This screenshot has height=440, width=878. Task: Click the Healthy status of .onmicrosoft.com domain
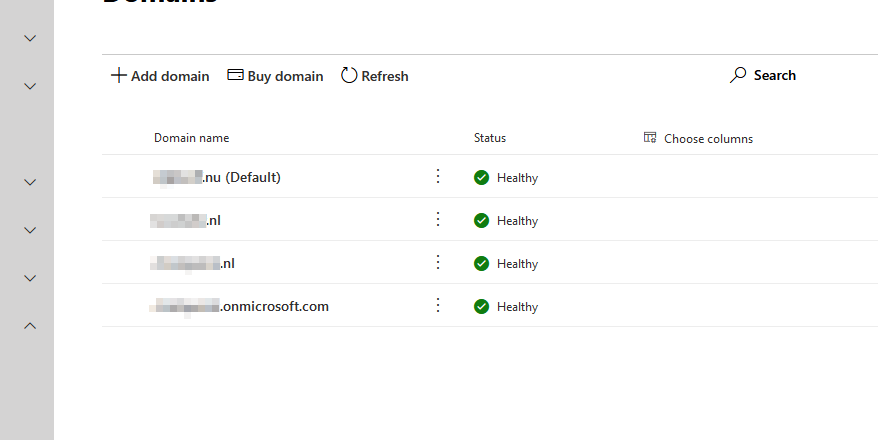[517, 307]
